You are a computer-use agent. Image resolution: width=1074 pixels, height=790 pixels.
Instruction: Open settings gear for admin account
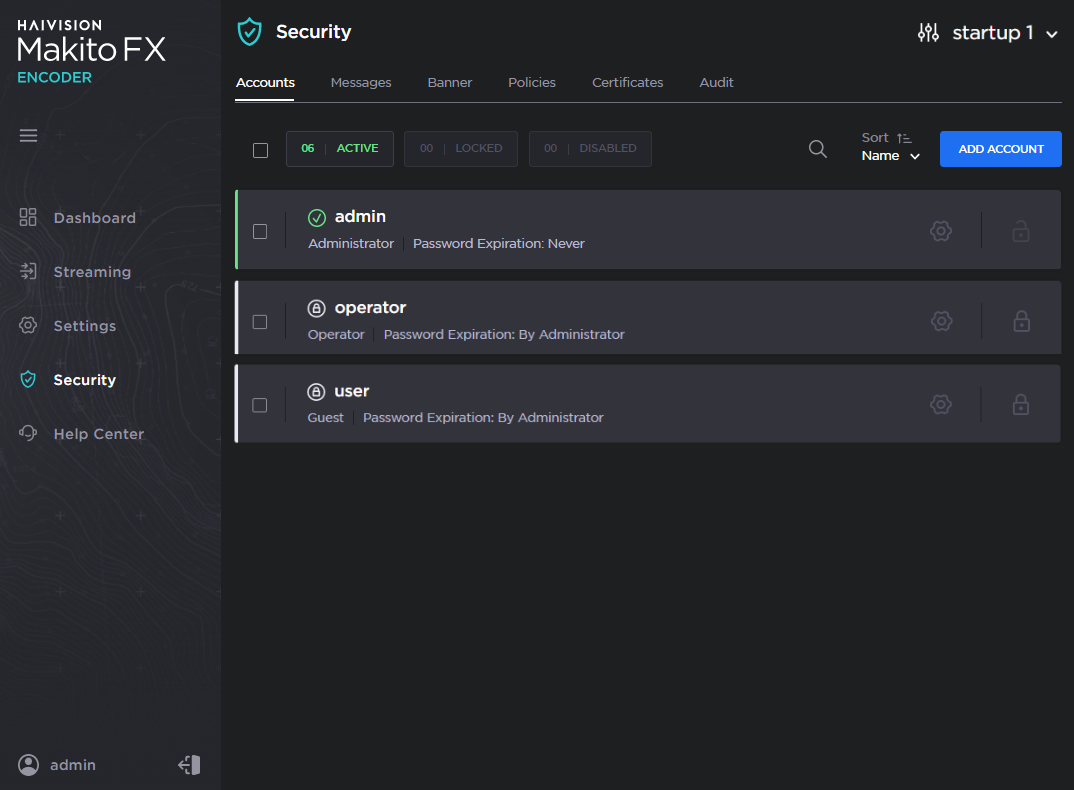pyautogui.click(x=940, y=231)
